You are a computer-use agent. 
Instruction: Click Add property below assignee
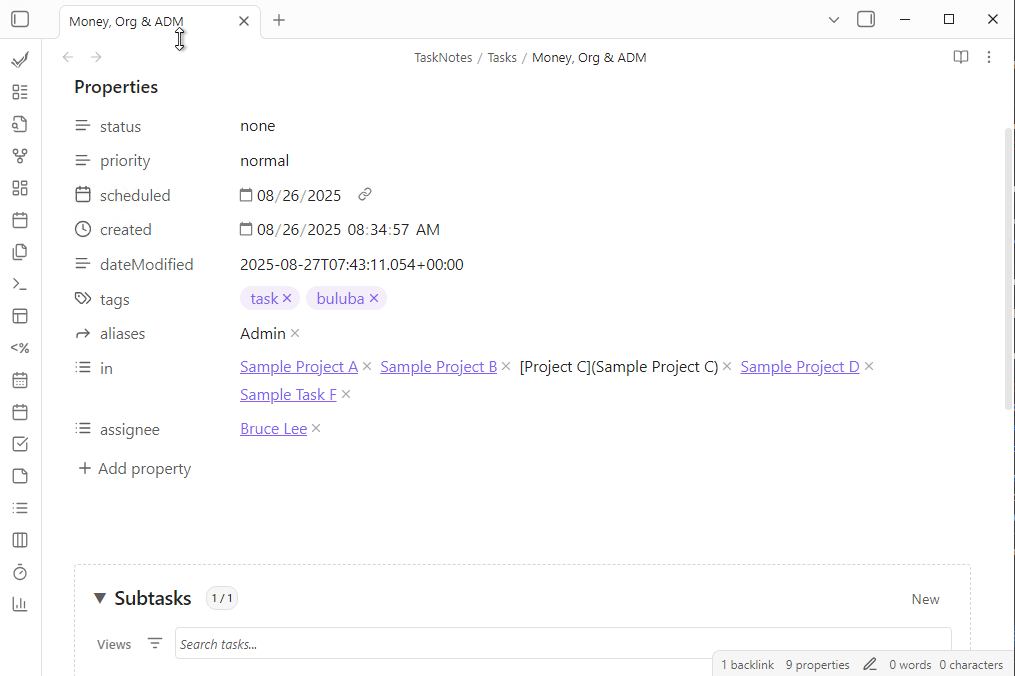(x=134, y=468)
